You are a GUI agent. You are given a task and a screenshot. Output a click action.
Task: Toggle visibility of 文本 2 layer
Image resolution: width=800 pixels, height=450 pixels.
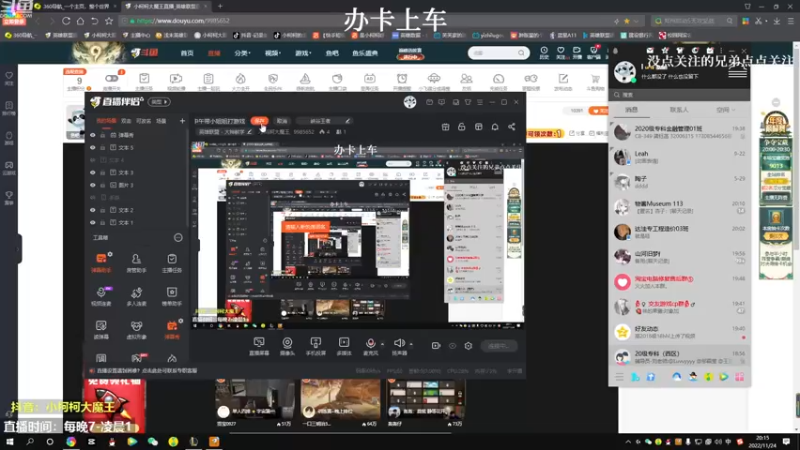[x=92, y=210]
